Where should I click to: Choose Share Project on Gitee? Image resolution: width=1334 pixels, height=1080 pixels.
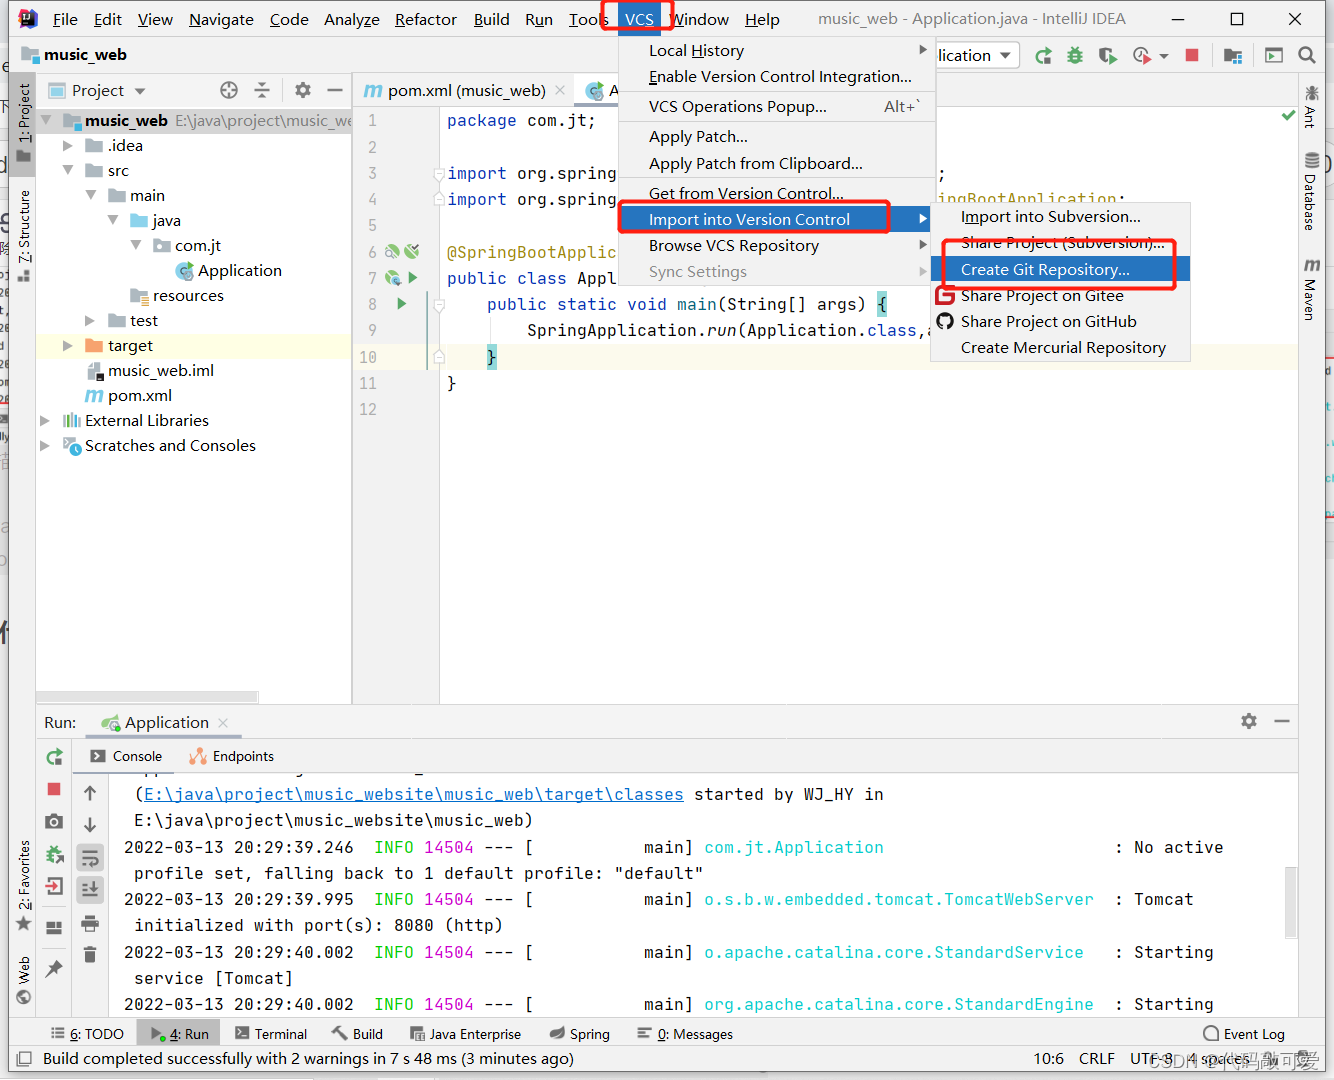coord(1060,296)
